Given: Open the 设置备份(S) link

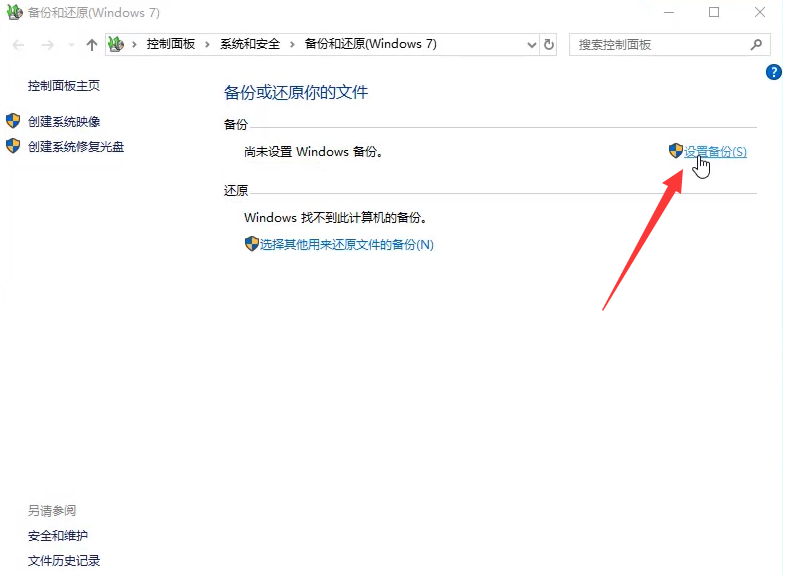Looking at the screenshot, I should tap(715, 152).
